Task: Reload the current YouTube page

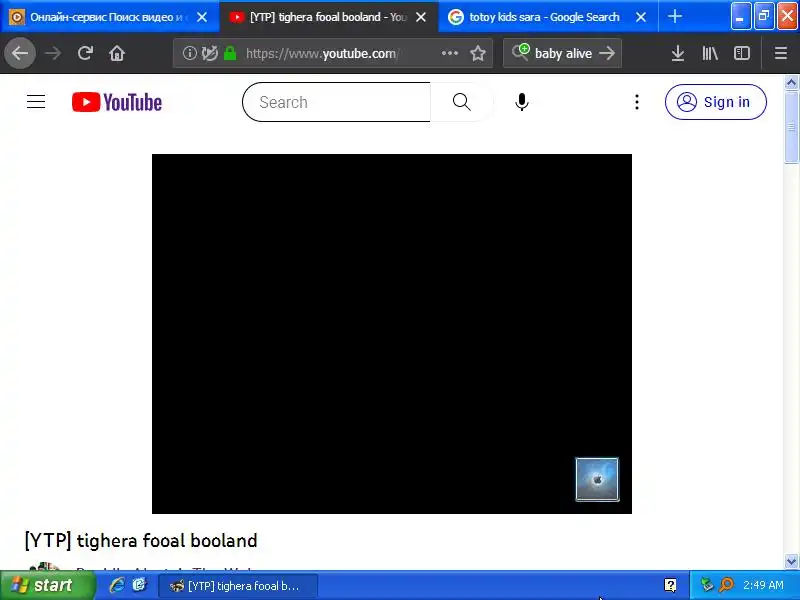Action: (x=85, y=53)
